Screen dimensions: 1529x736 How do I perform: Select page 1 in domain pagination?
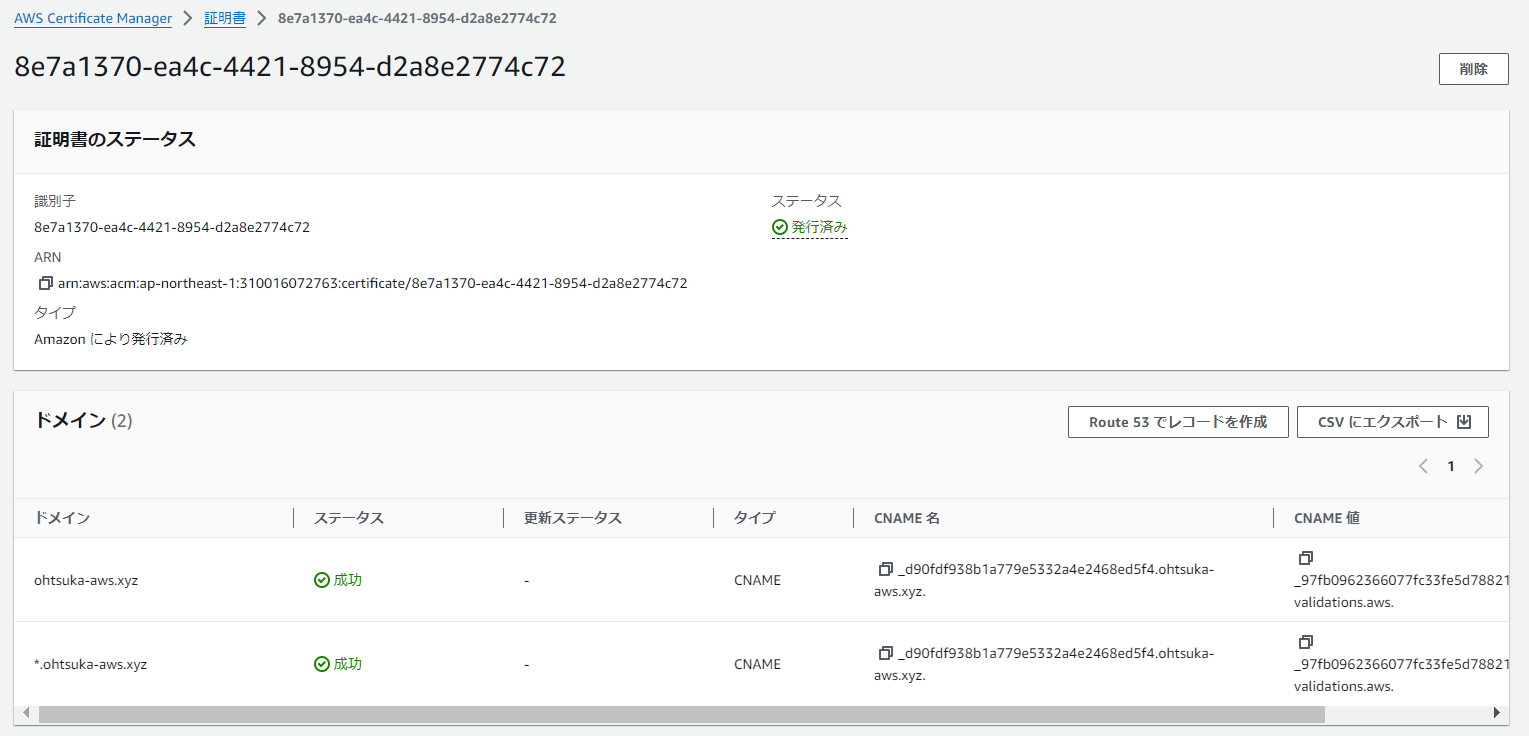(x=1451, y=466)
